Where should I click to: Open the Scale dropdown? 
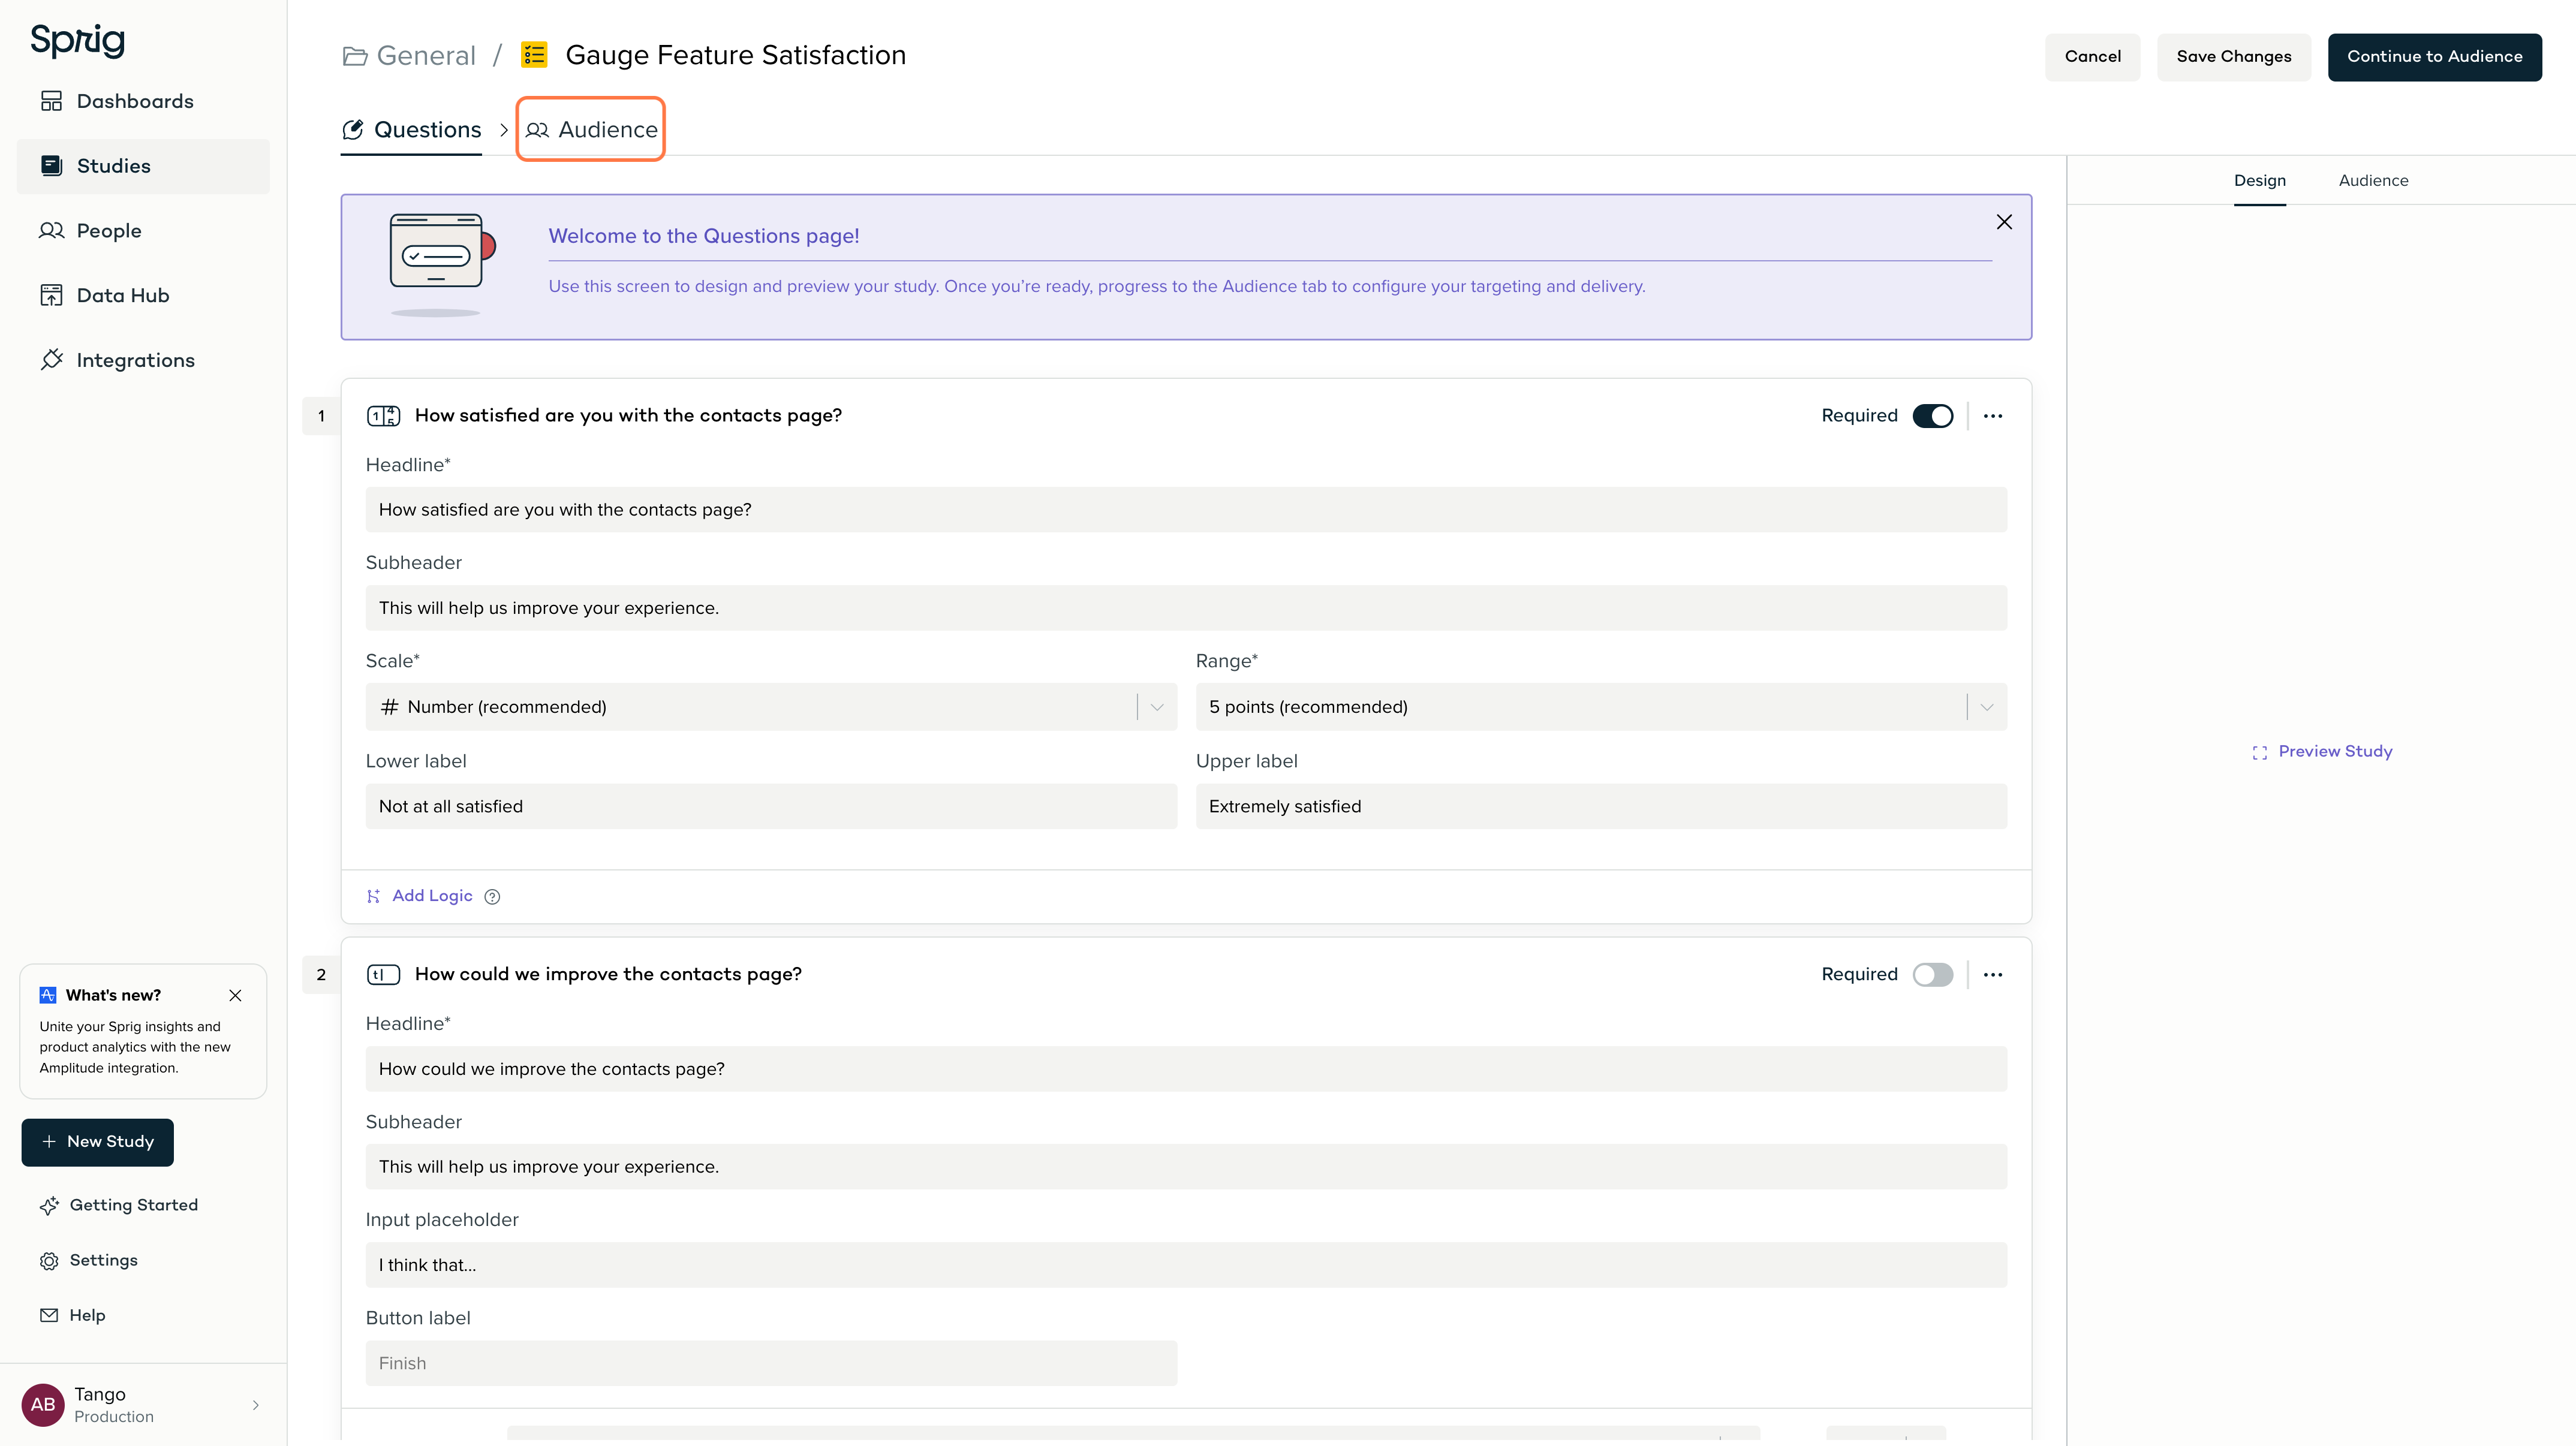point(771,707)
